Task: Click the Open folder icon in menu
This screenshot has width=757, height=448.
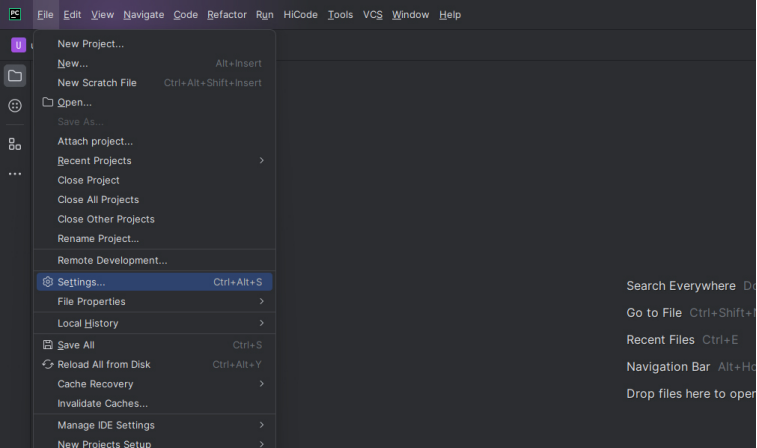Action: (47, 102)
